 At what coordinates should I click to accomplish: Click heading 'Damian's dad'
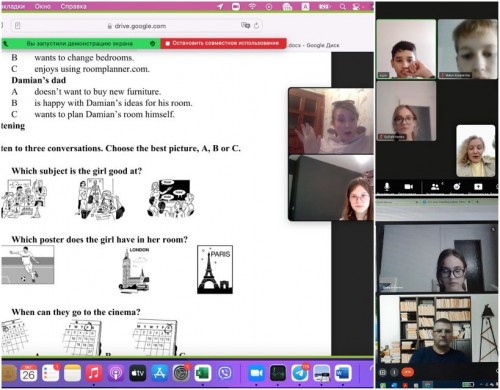click(x=39, y=80)
